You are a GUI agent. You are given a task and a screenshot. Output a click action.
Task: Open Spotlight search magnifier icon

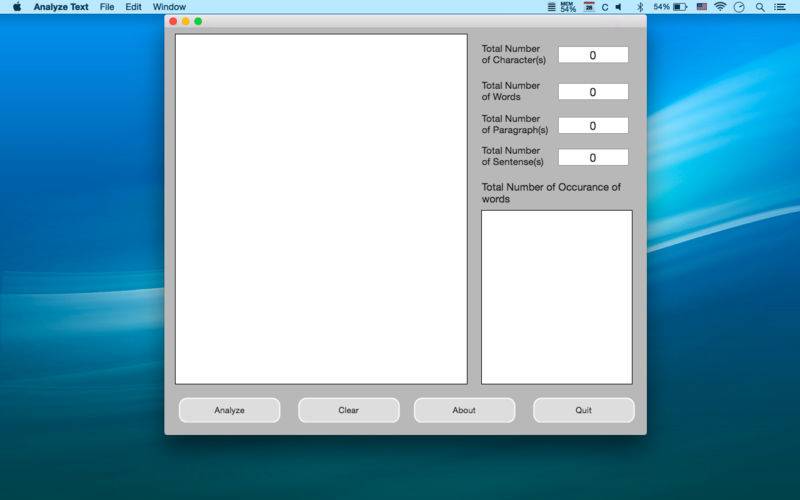(760, 7)
